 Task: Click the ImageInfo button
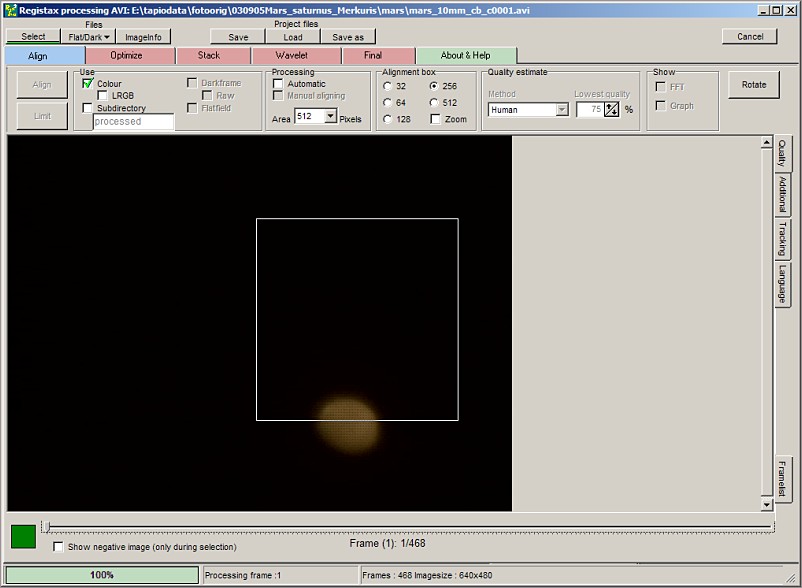pyautogui.click(x=143, y=37)
